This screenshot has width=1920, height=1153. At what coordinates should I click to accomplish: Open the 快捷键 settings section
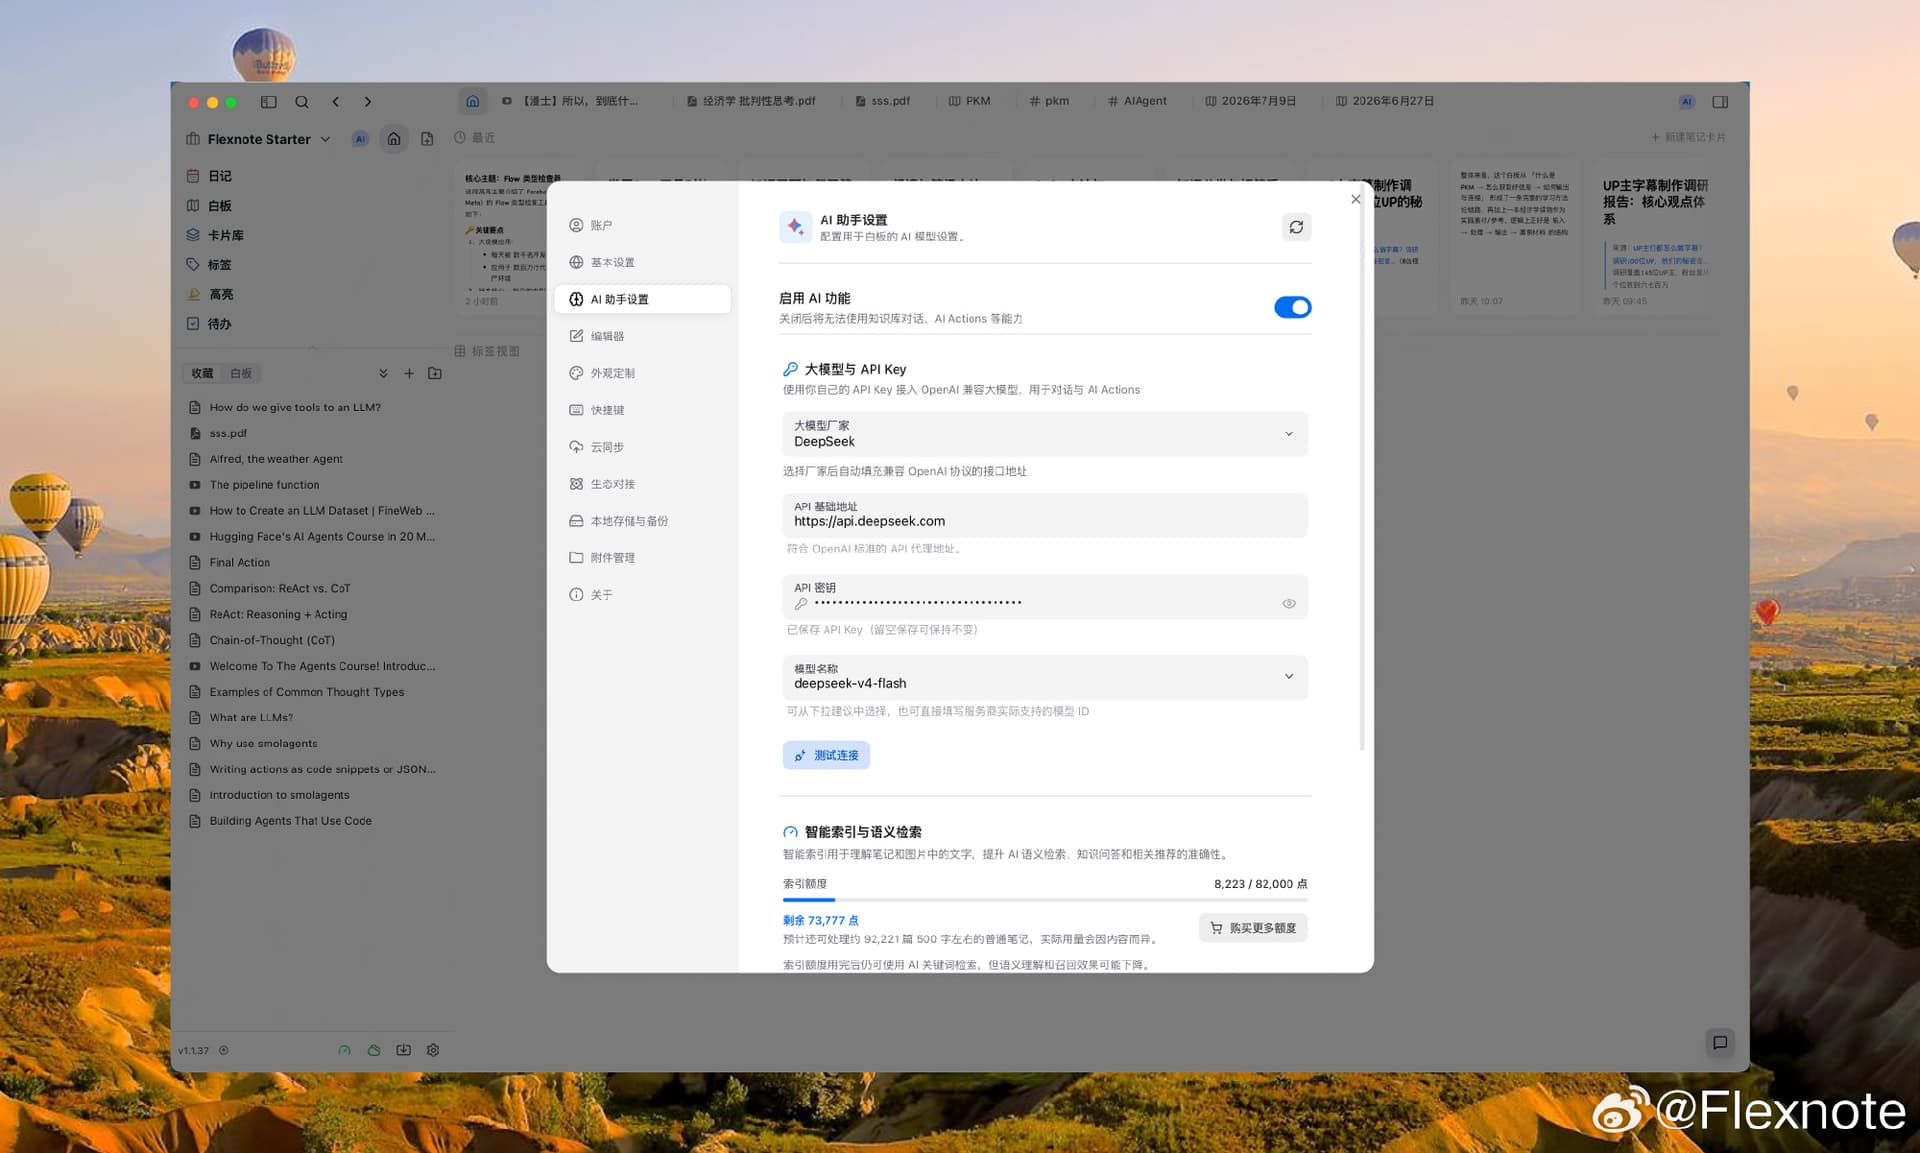pos(642,410)
